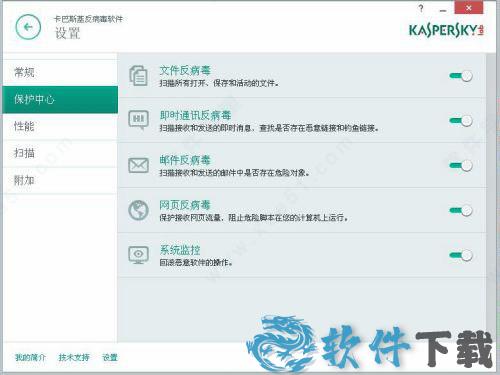This screenshot has width=500, height=375.
Task: Click the IM Anti-Virus chat bubble icon
Action: click(x=138, y=120)
